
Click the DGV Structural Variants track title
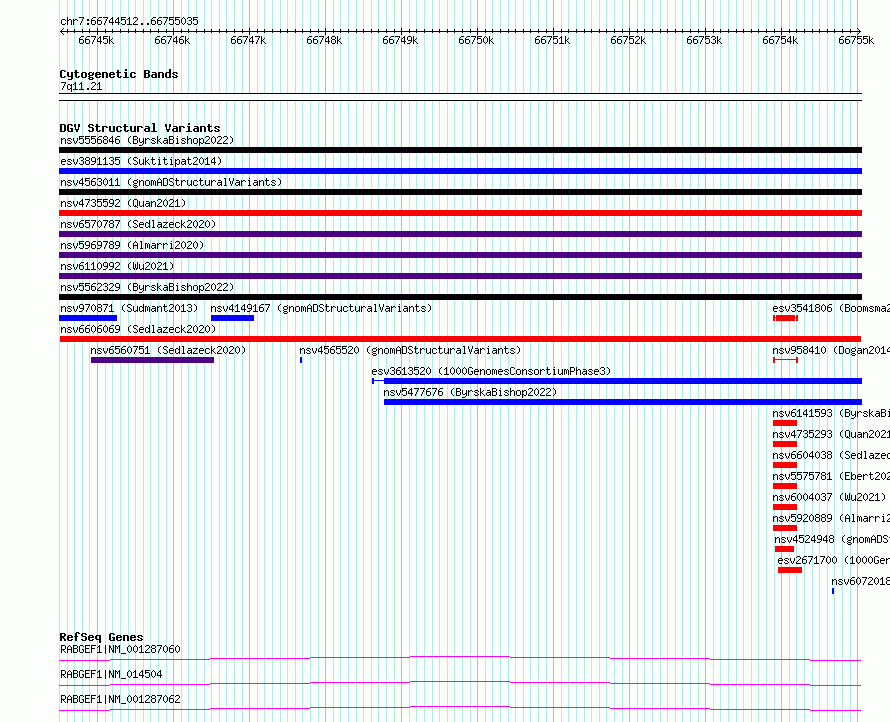(140, 128)
